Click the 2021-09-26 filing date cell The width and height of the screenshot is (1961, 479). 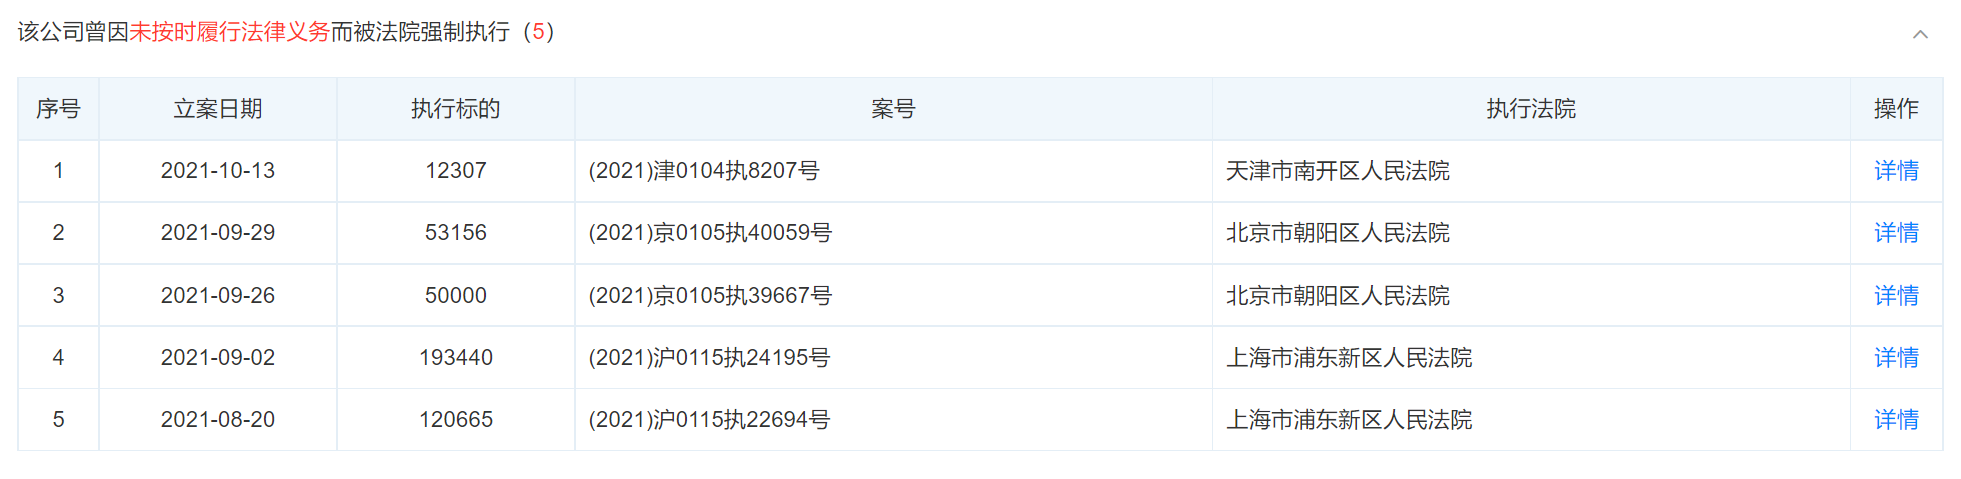tap(217, 296)
